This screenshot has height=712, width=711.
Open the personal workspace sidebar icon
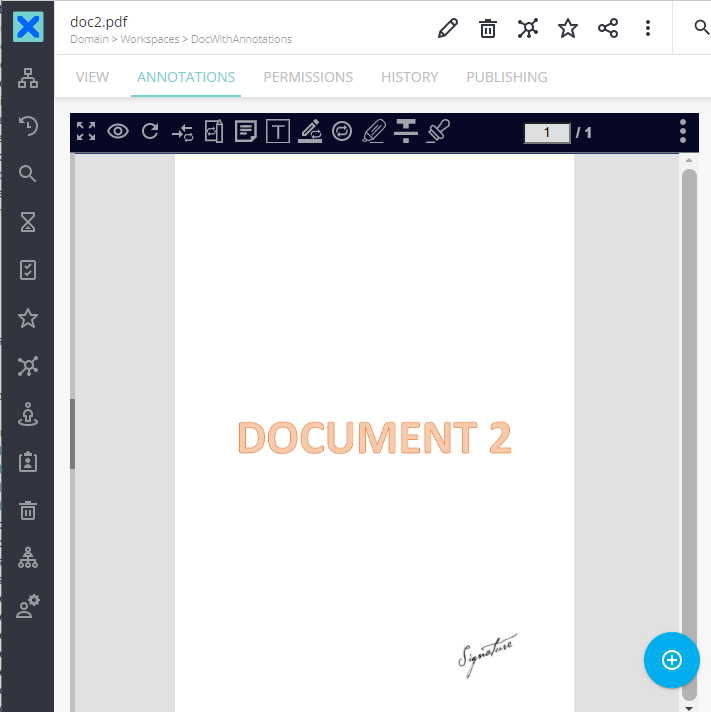tap(28, 414)
